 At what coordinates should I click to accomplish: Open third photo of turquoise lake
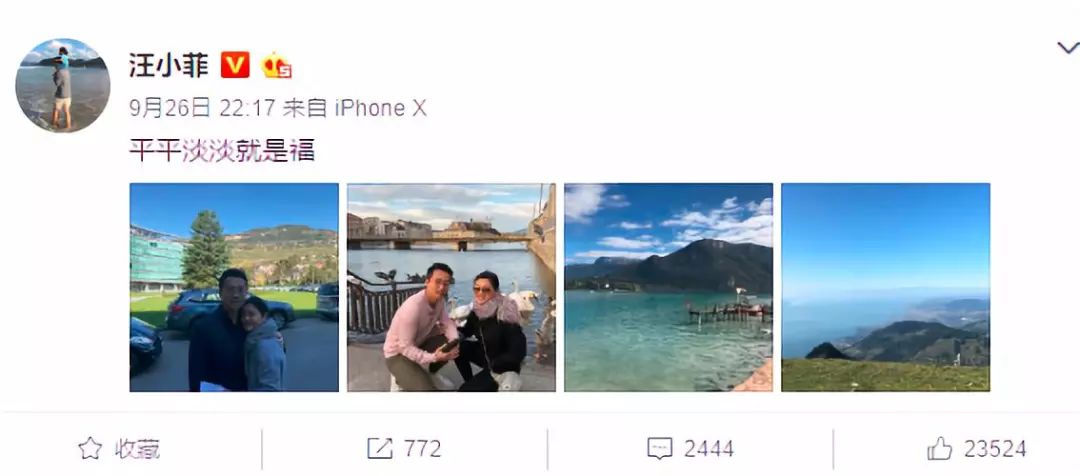pyautogui.click(x=668, y=287)
